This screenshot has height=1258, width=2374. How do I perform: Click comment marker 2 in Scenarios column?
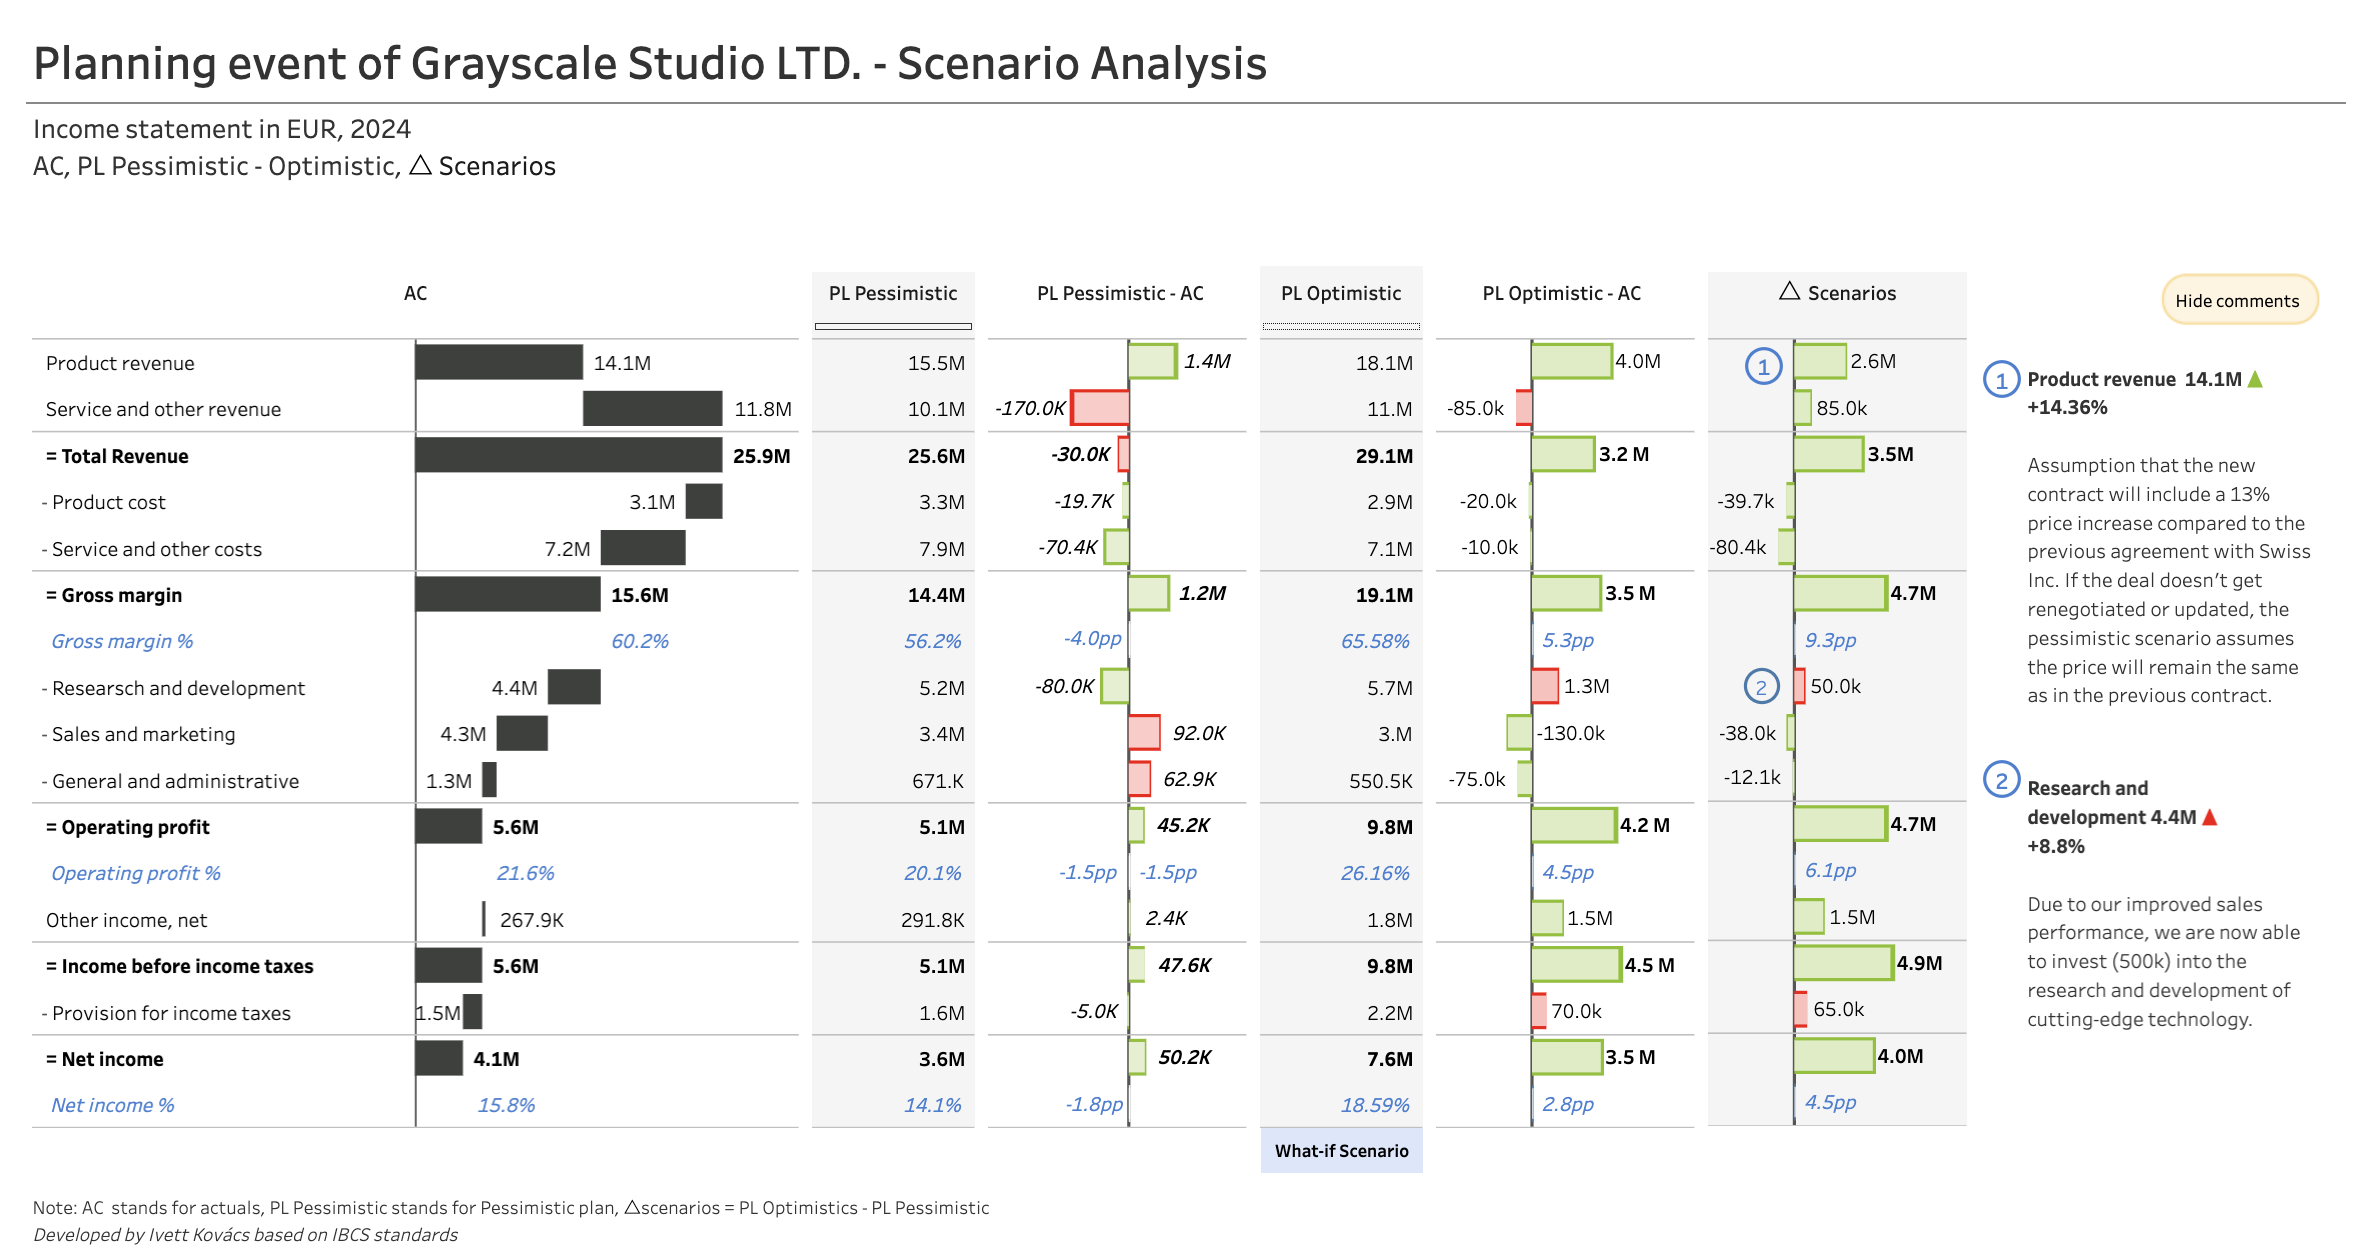[x=1761, y=687]
